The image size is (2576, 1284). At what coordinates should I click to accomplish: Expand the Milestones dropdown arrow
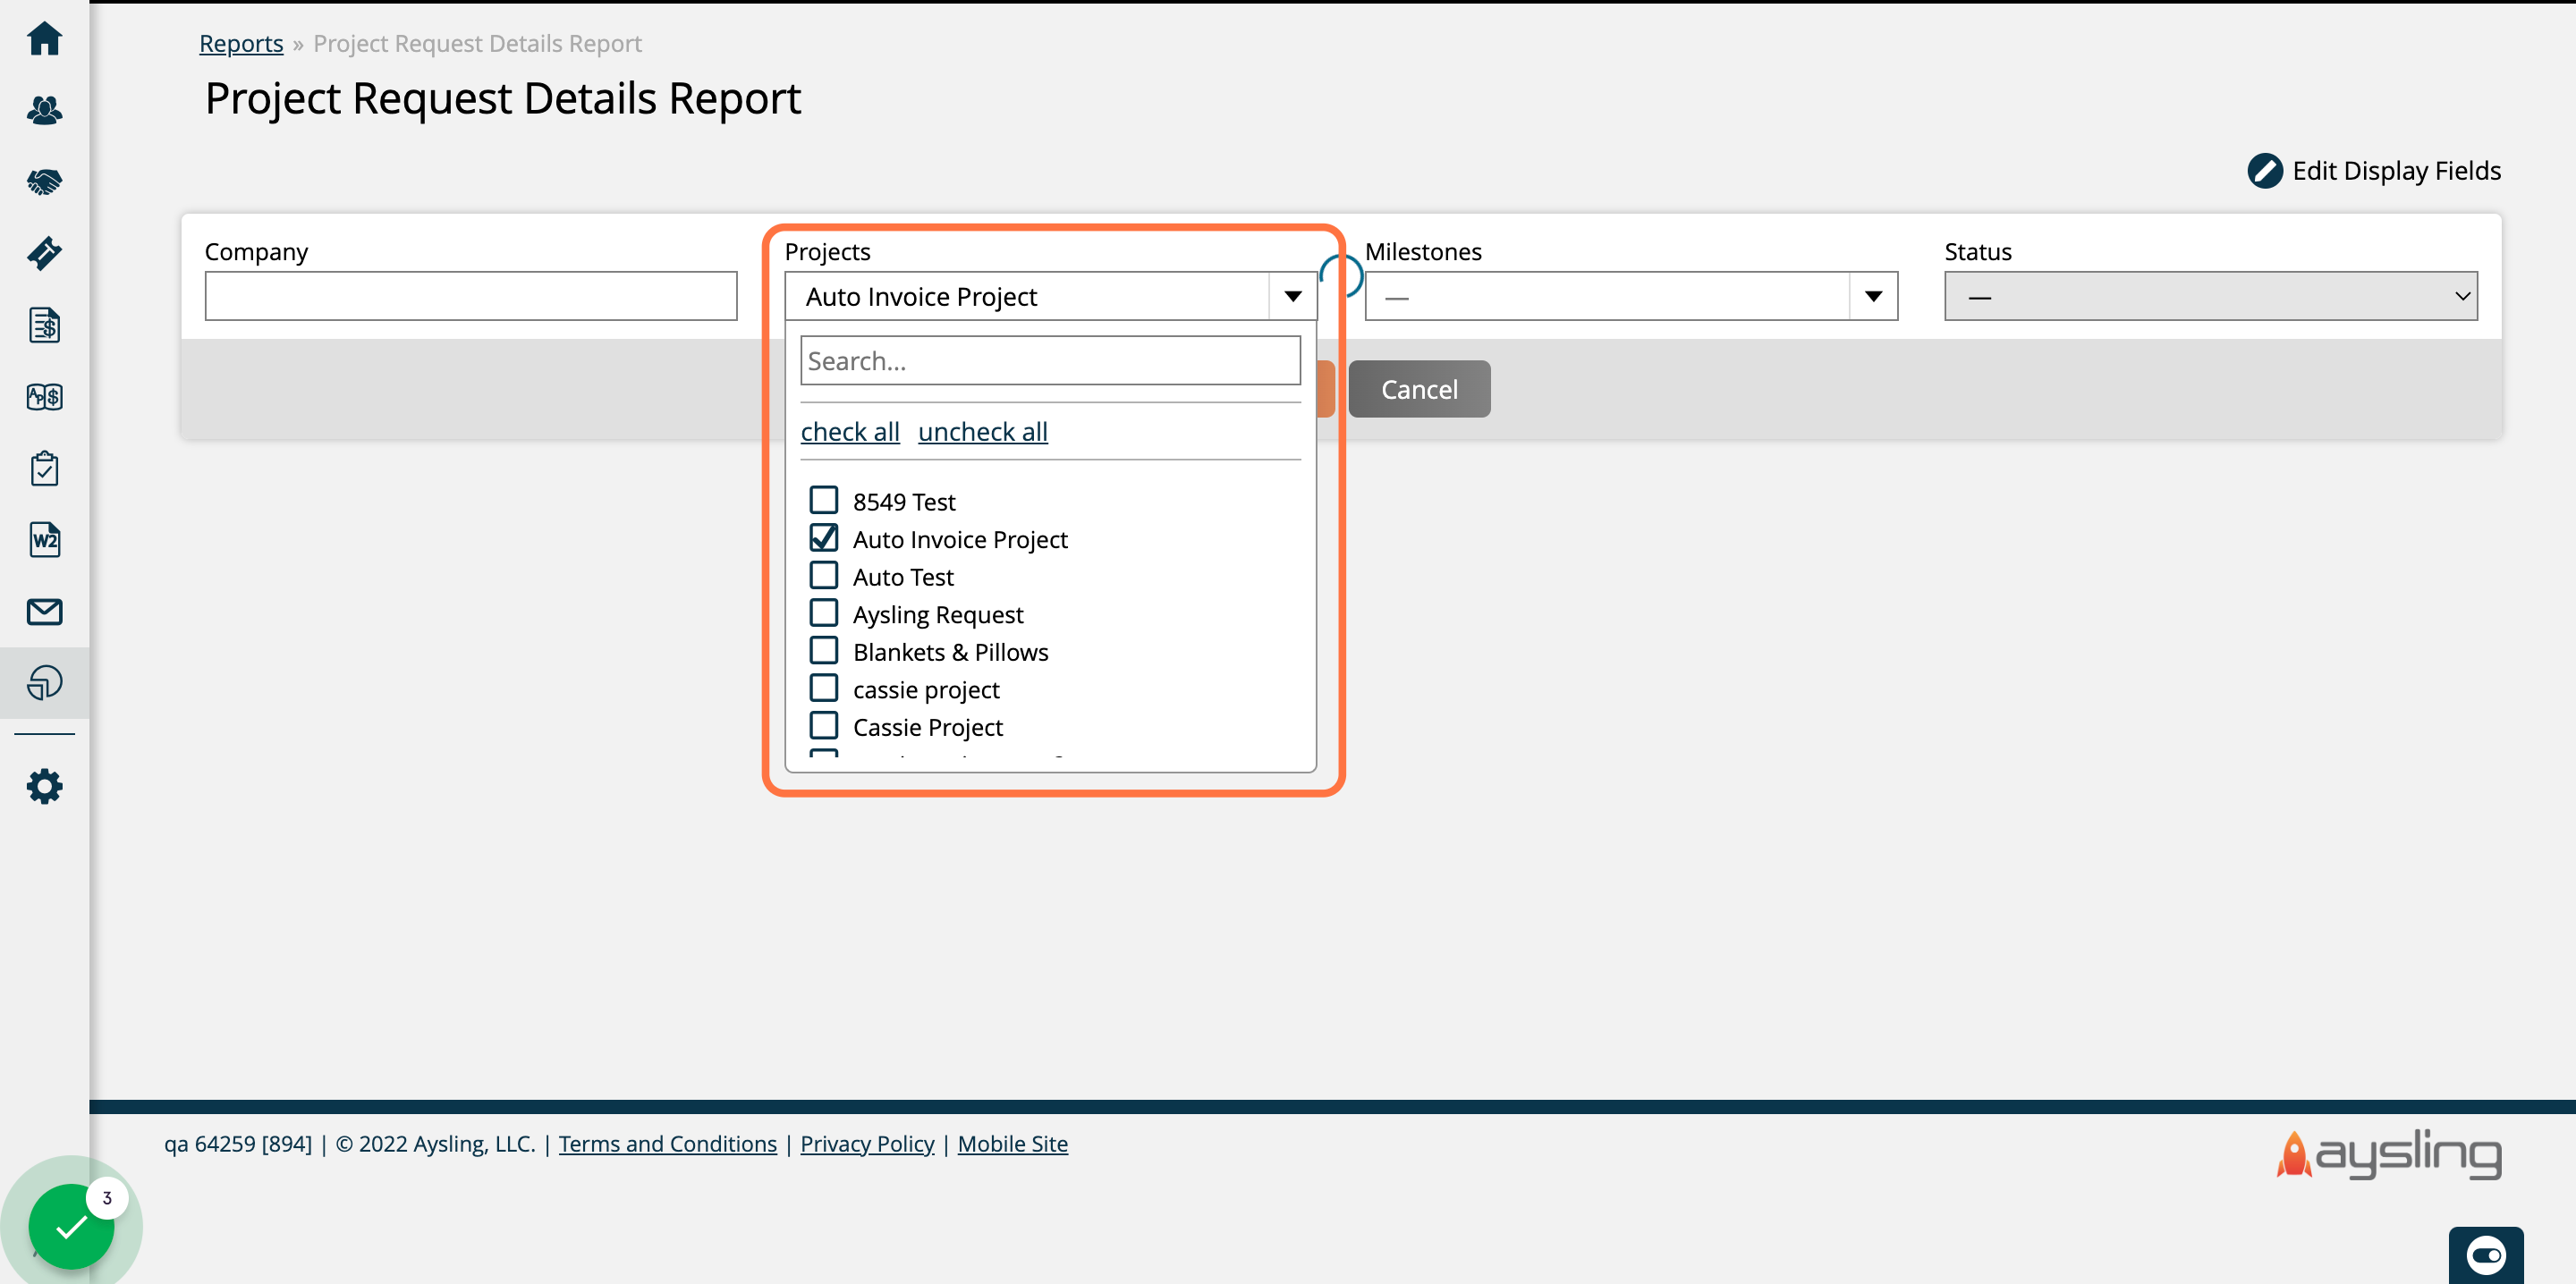1873,296
